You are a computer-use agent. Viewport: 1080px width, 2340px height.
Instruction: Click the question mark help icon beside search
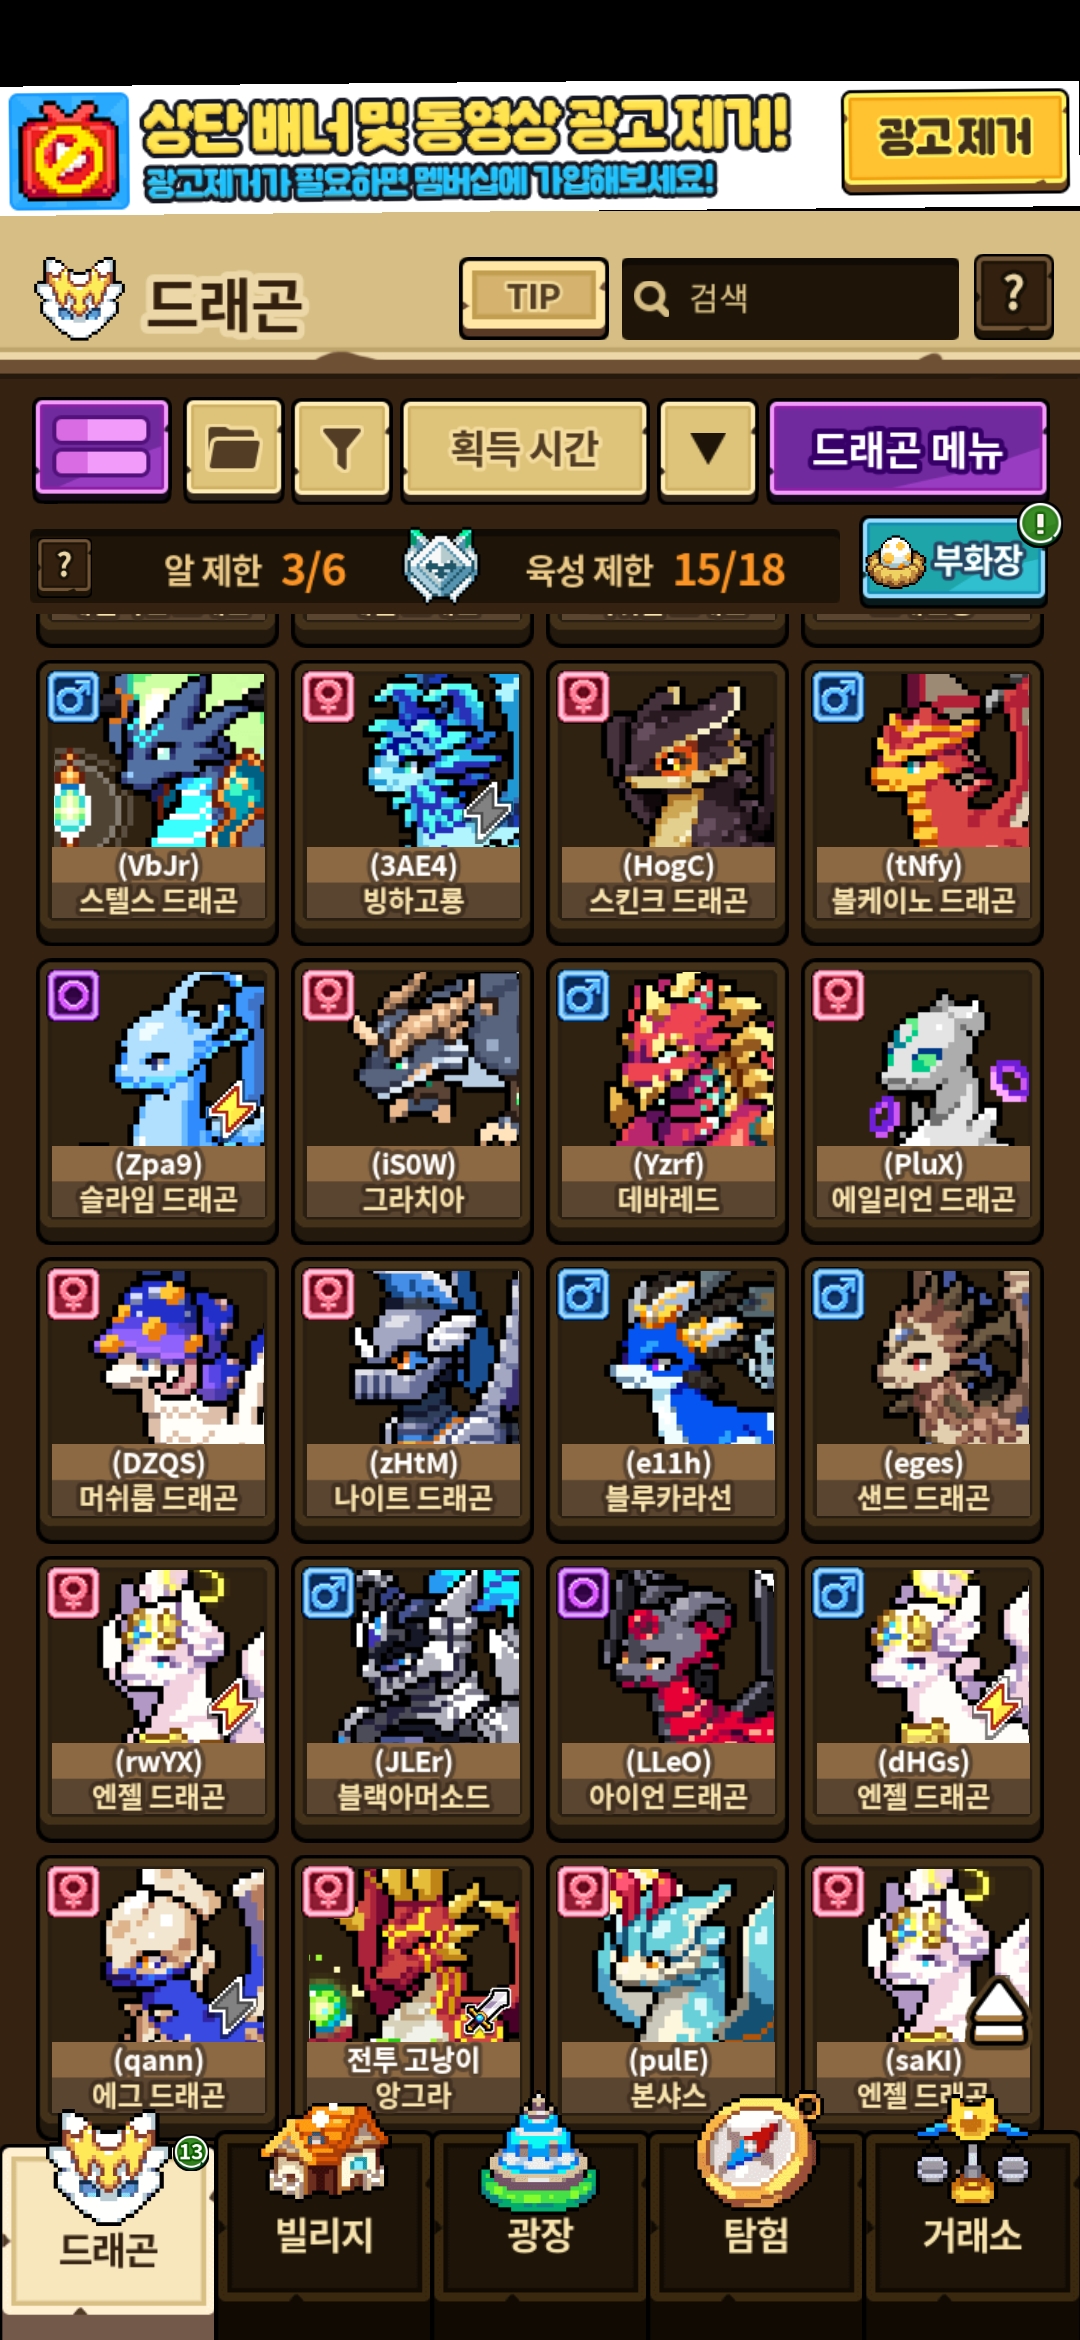1013,297
